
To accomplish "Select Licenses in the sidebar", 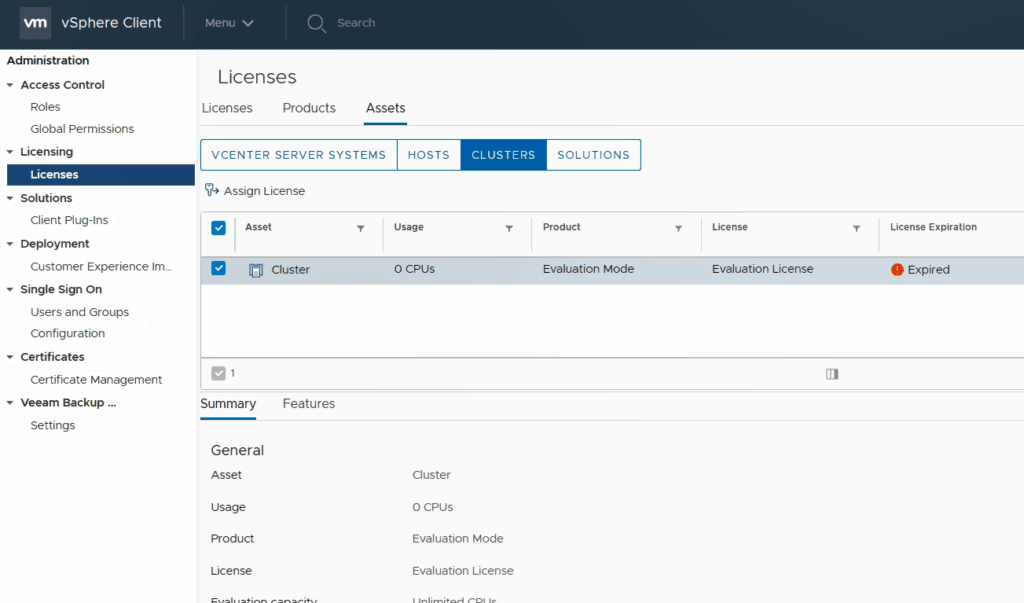I will 101,174.
